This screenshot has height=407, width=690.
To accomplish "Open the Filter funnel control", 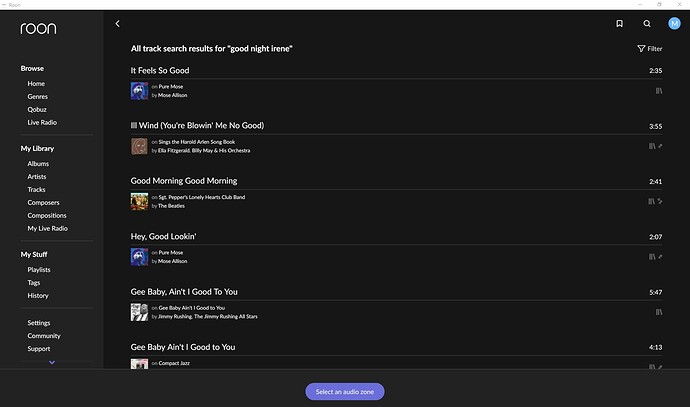I will (x=650, y=49).
